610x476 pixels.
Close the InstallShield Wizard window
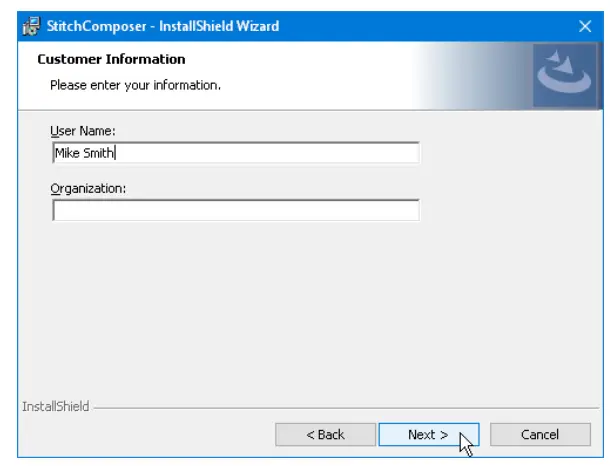(x=585, y=26)
